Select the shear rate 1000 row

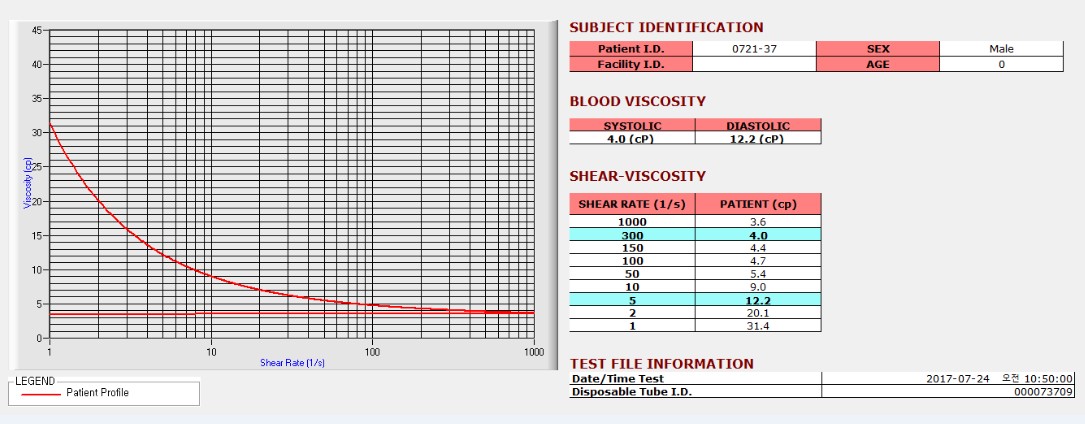coord(695,222)
